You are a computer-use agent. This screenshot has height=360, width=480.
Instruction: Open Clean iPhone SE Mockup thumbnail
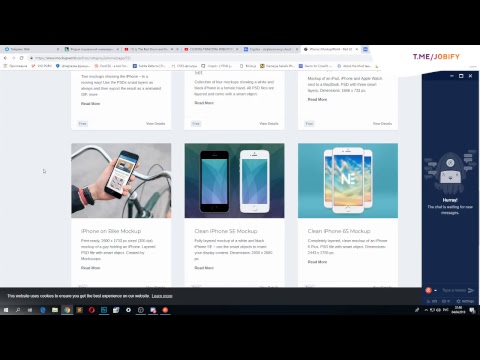tap(234, 181)
